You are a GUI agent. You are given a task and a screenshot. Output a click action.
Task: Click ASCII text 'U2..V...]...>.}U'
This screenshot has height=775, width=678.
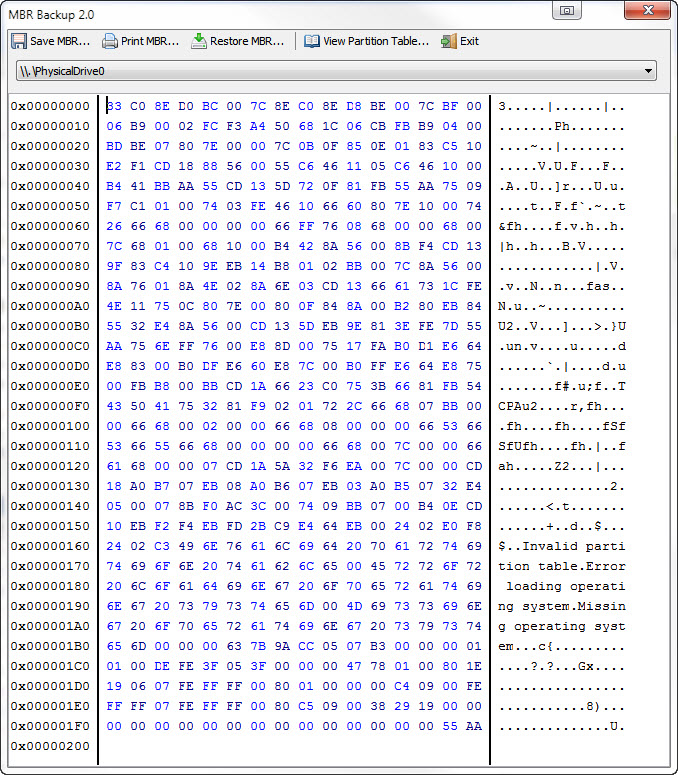click(562, 326)
